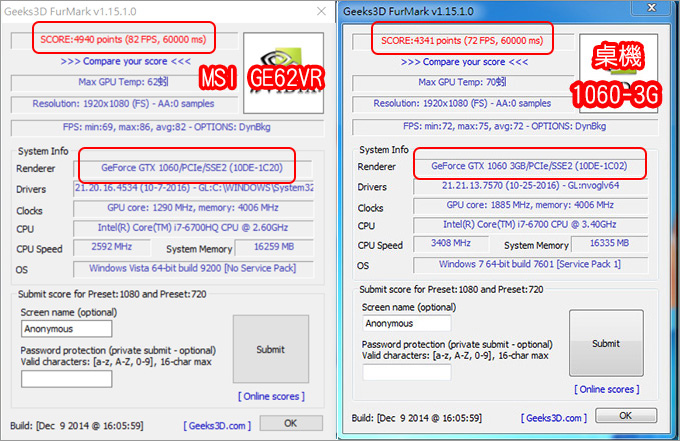
Task: Click 'Windows 7 64-bit build 7601' OS field
Action: click(x=531, y=265)
